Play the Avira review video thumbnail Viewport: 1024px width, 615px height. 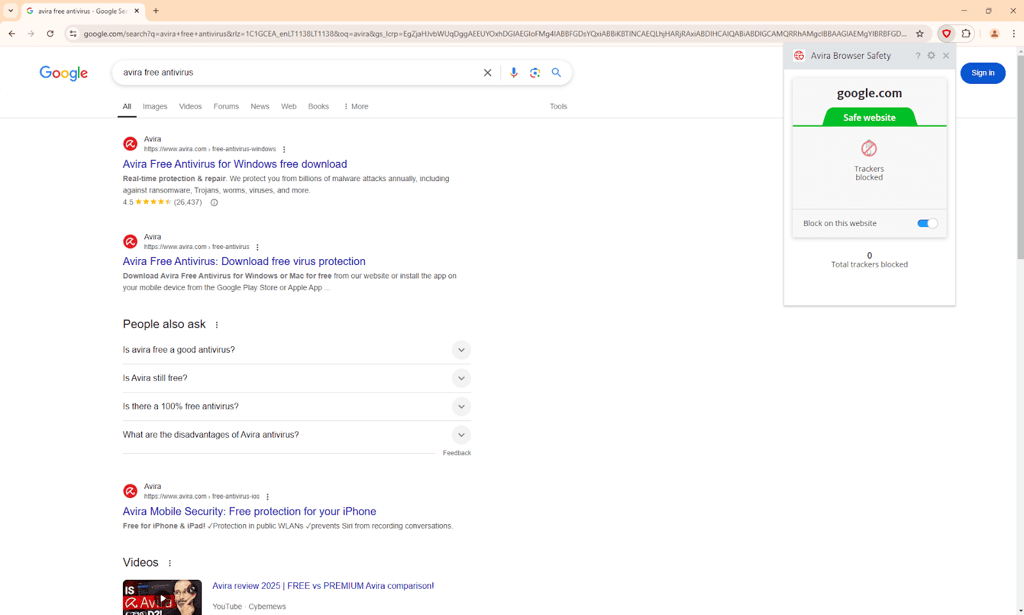[162, 597]
